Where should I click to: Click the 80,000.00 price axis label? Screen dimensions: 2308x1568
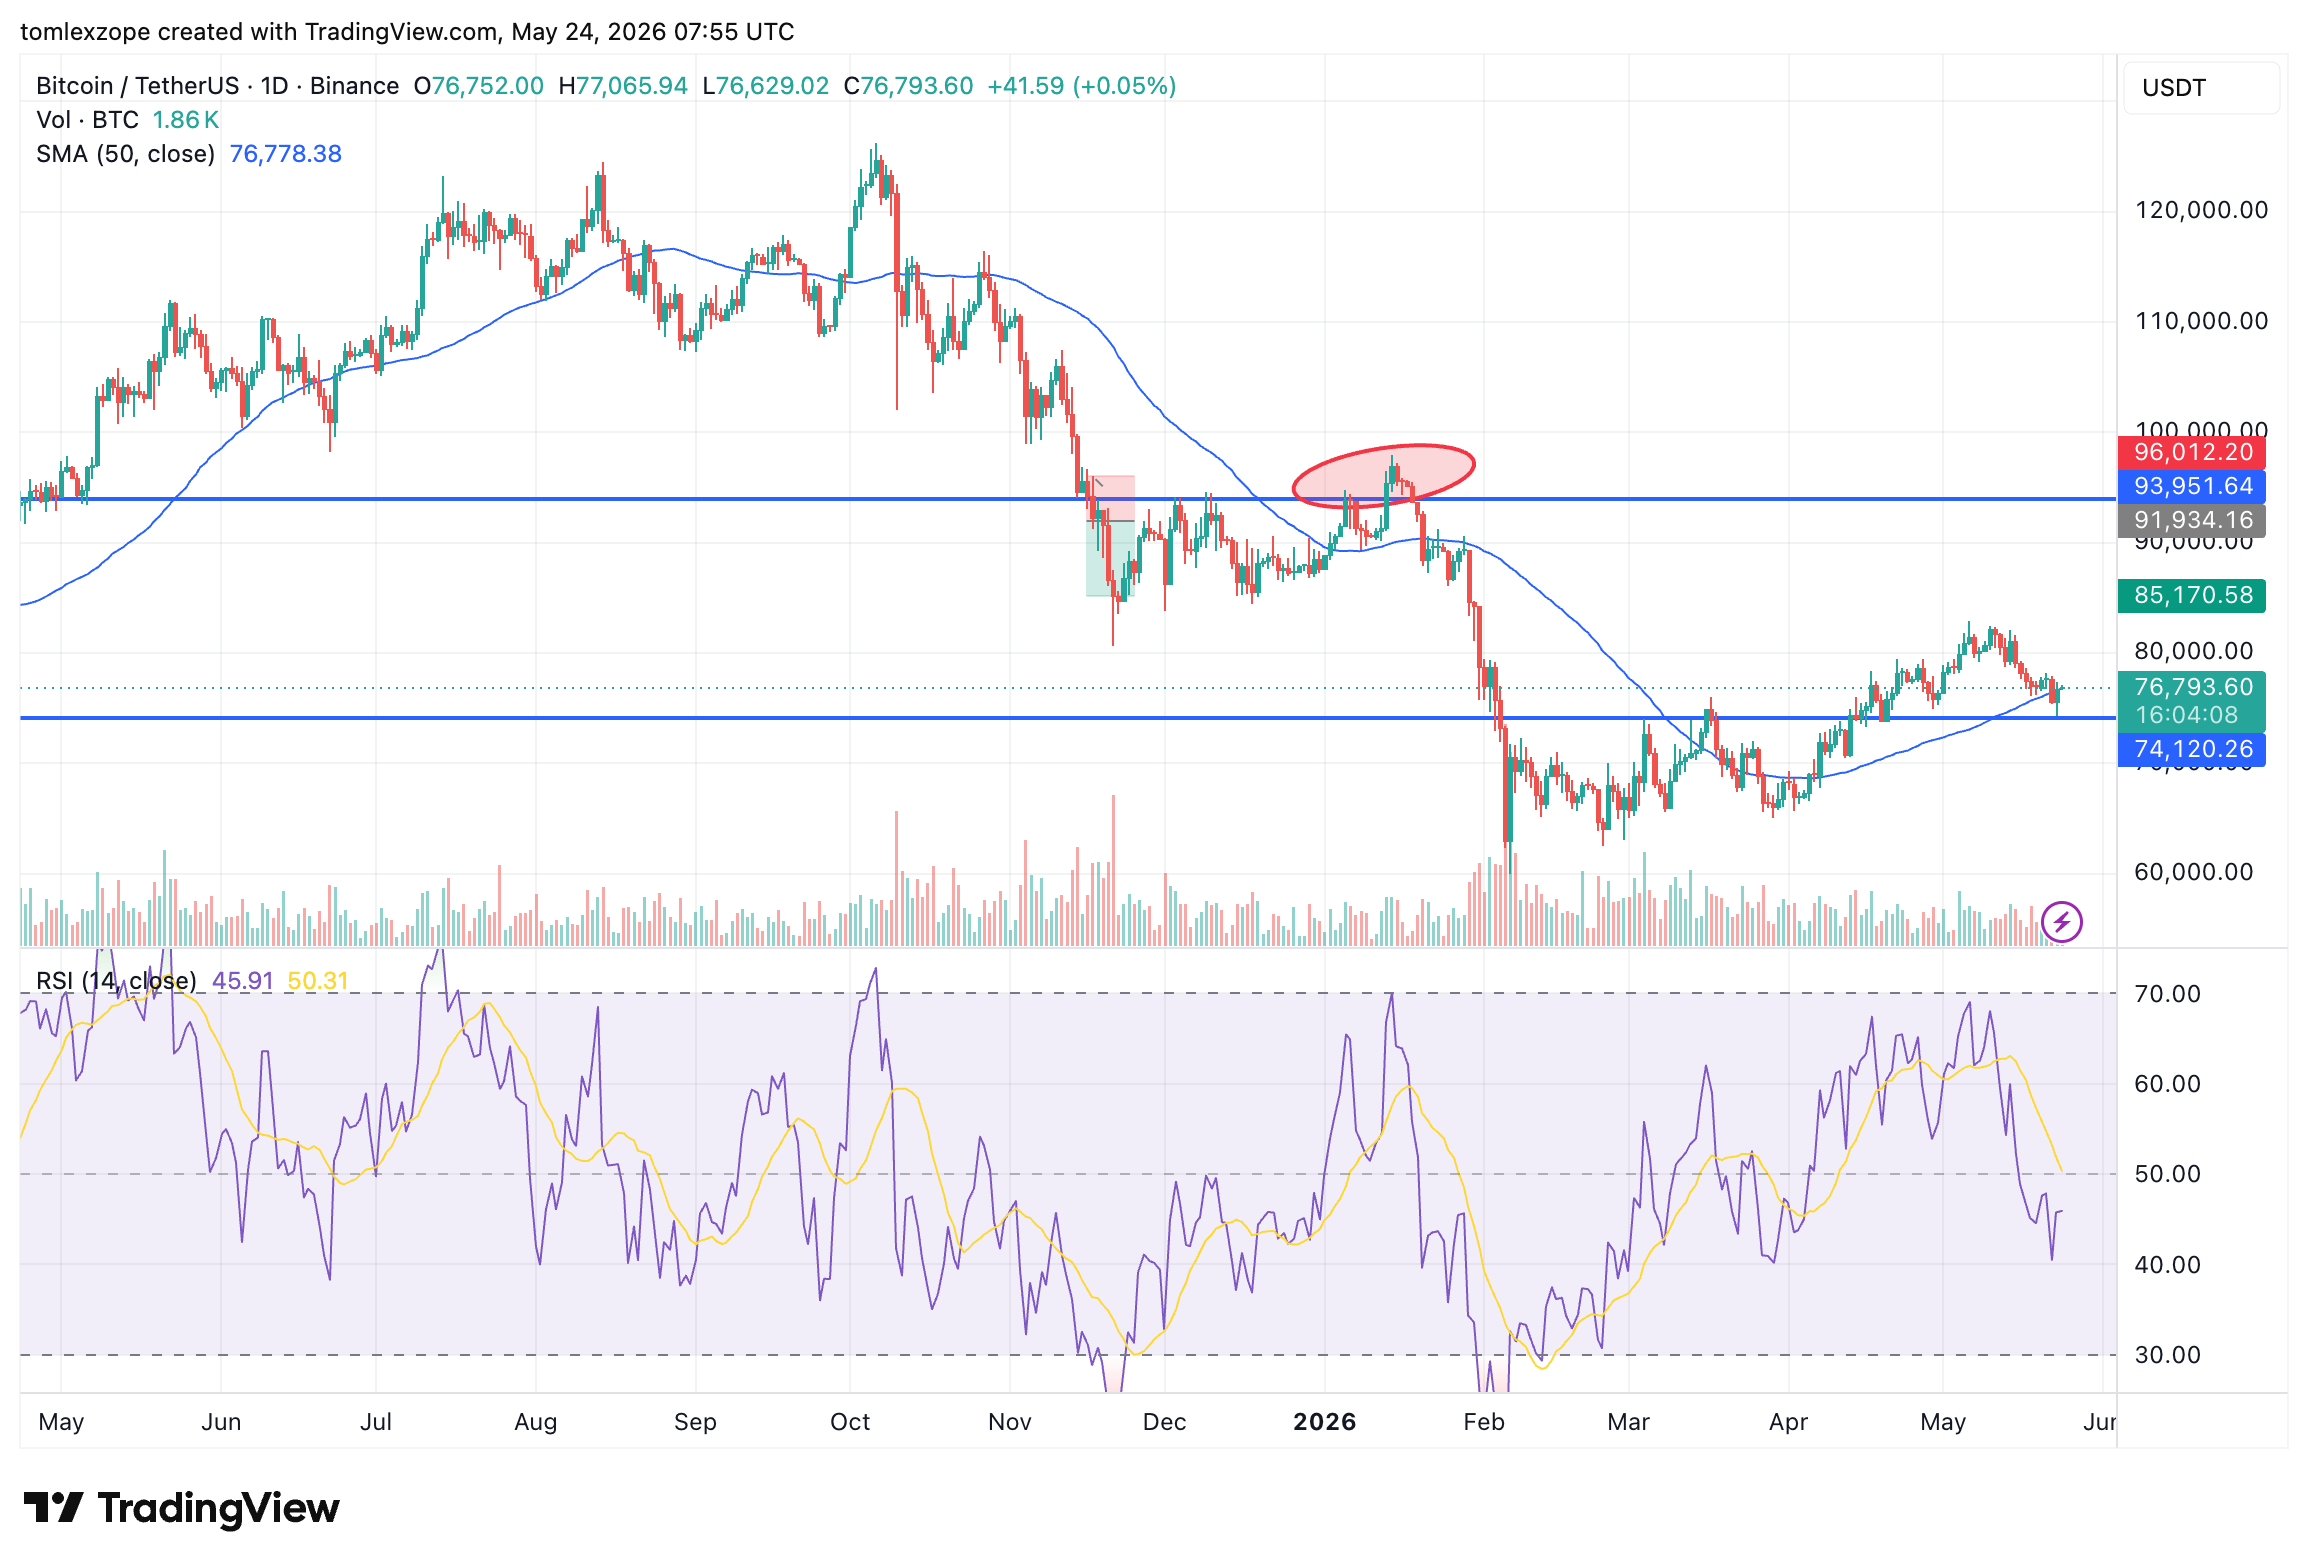(2194, 652)
